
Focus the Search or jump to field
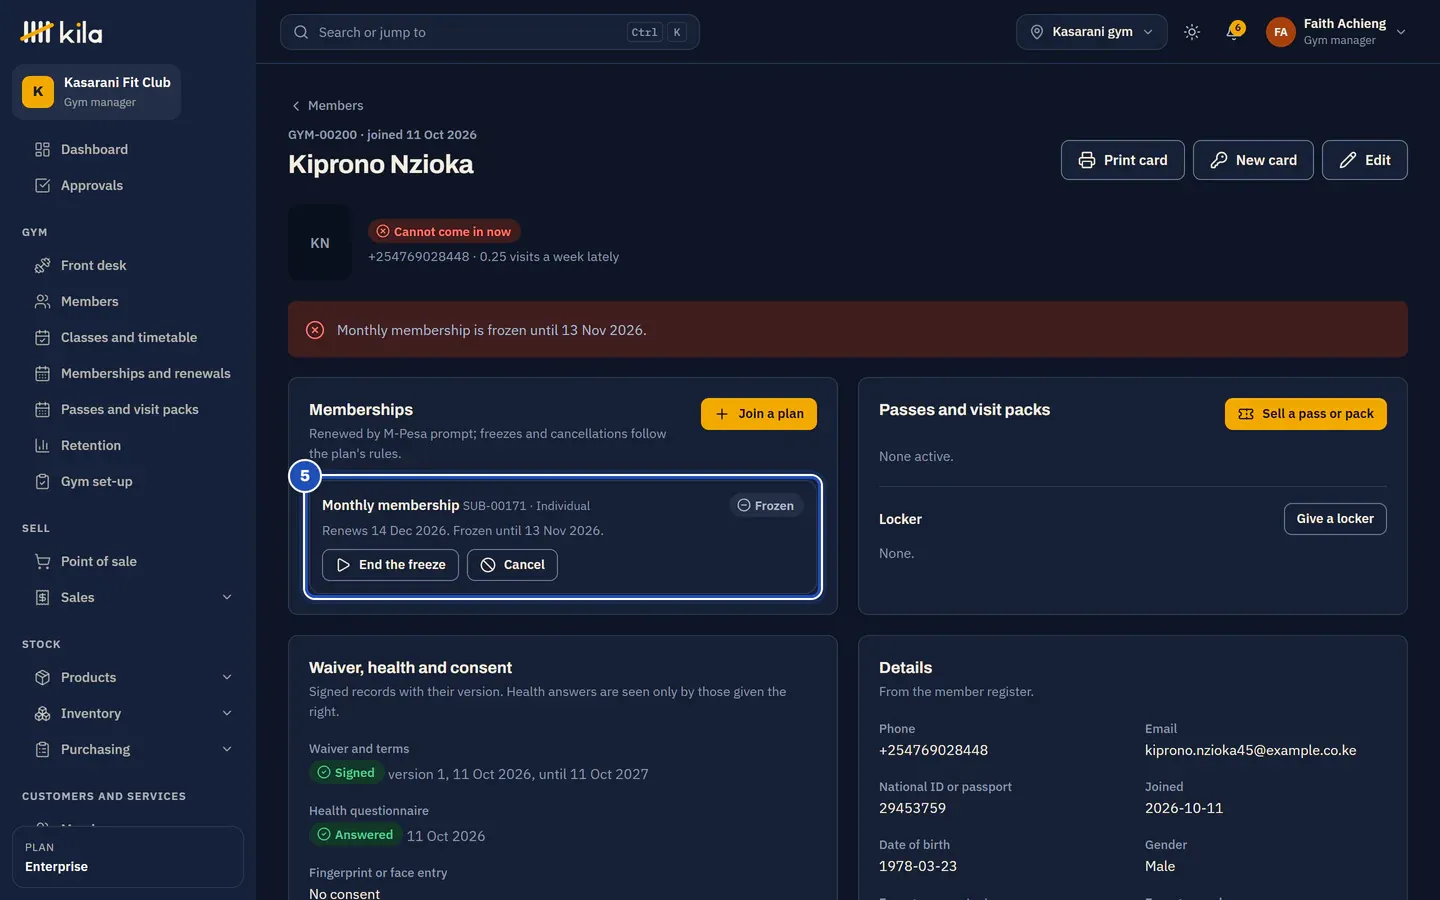[x=489, y=32]
